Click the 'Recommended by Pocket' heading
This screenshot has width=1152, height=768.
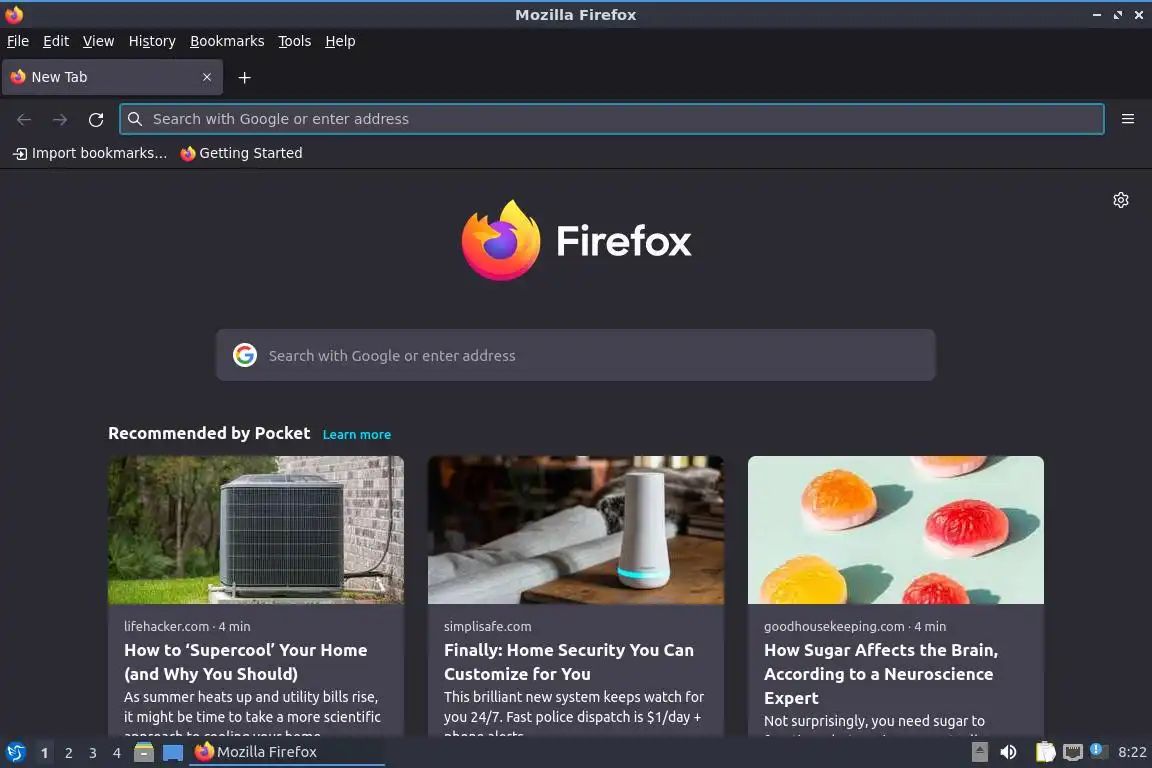209,433
